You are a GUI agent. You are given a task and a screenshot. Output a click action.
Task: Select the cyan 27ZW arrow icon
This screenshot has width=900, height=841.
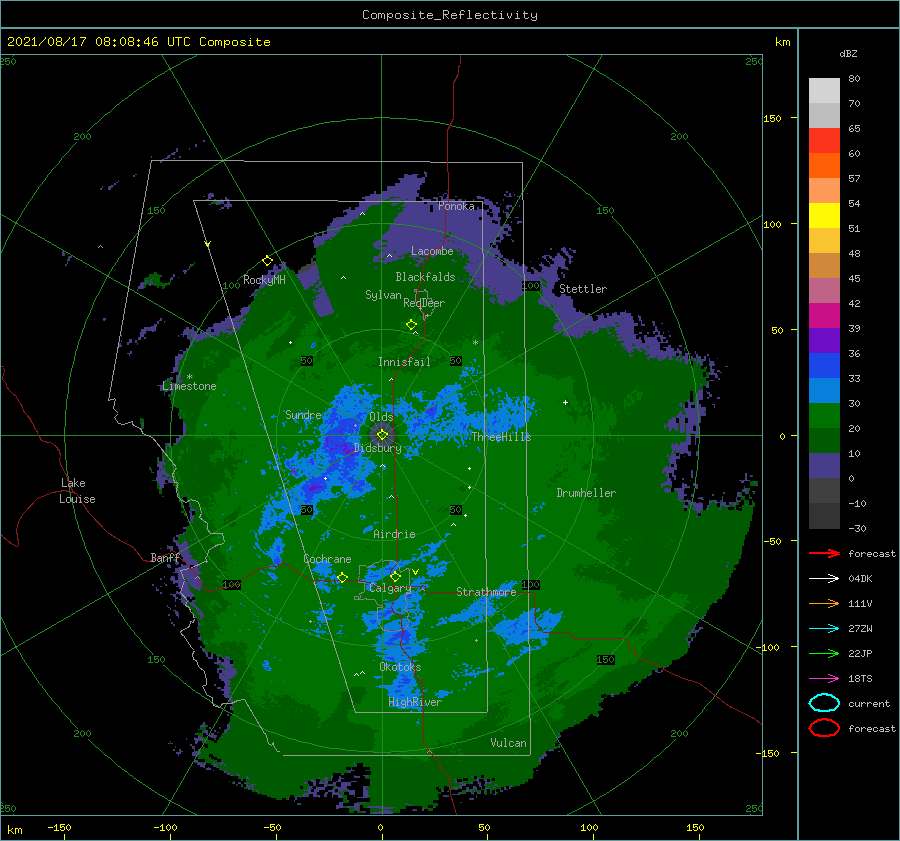[824, 629]
